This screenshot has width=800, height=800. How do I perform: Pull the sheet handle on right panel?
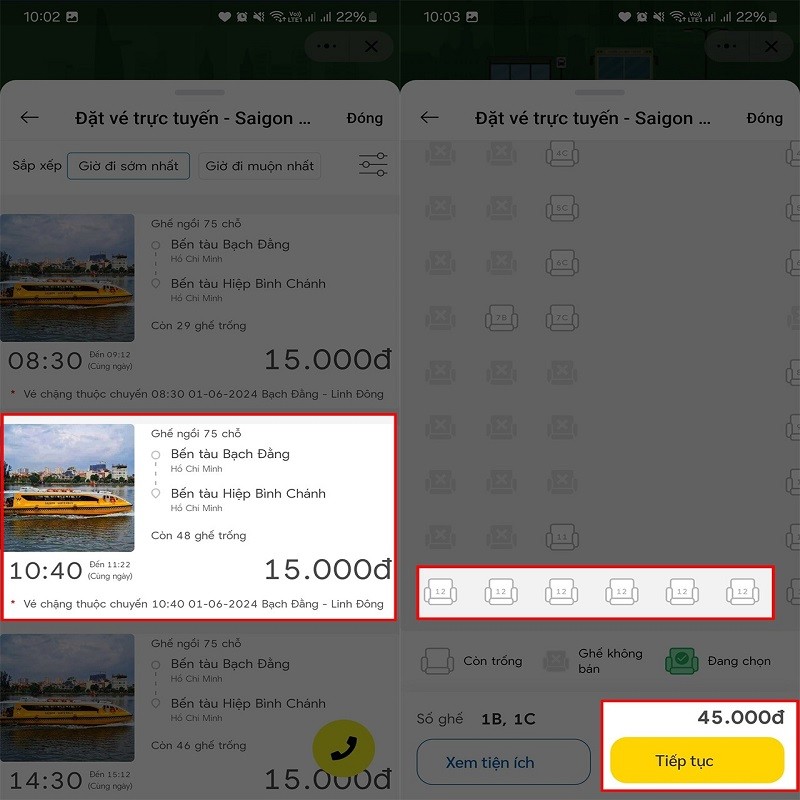(x=599, y=92)
